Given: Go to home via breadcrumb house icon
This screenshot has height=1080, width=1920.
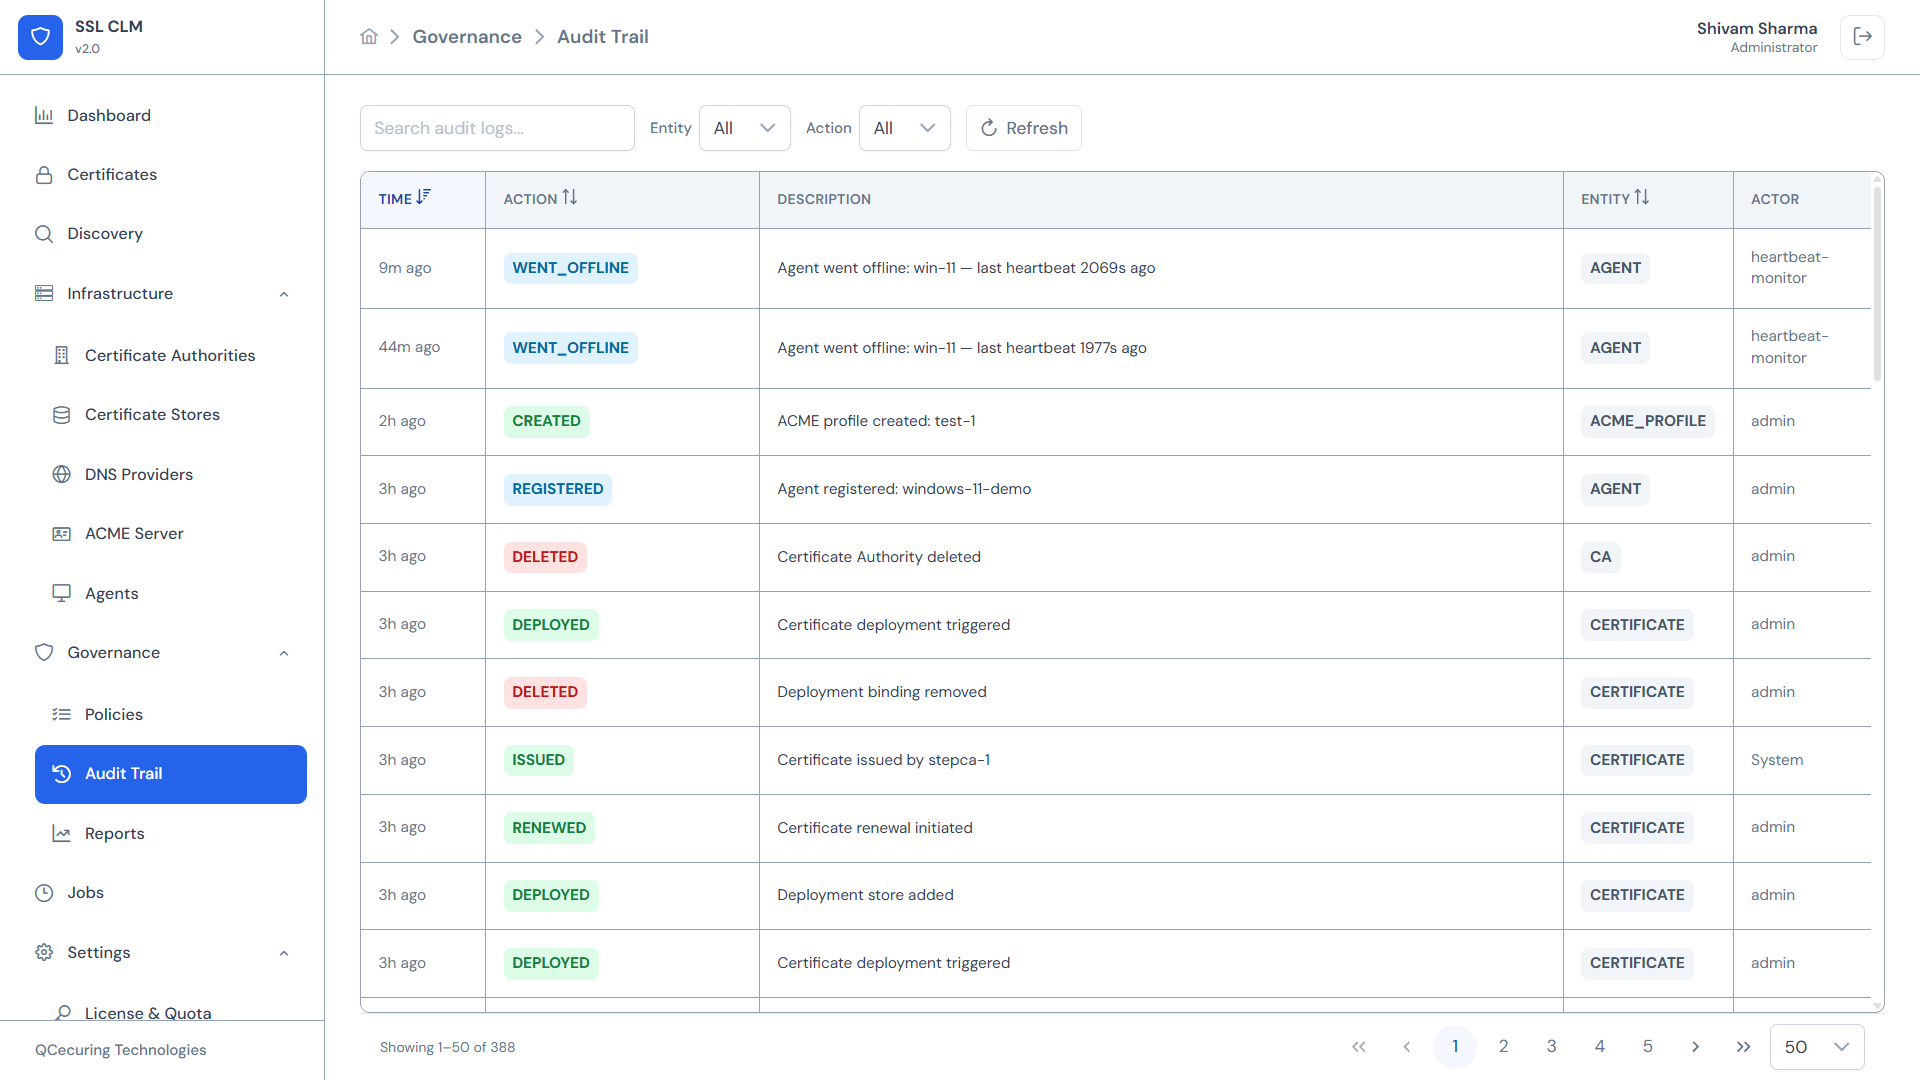Looking at the screenshot, I should pyautogui.click(x=369, y=37).
